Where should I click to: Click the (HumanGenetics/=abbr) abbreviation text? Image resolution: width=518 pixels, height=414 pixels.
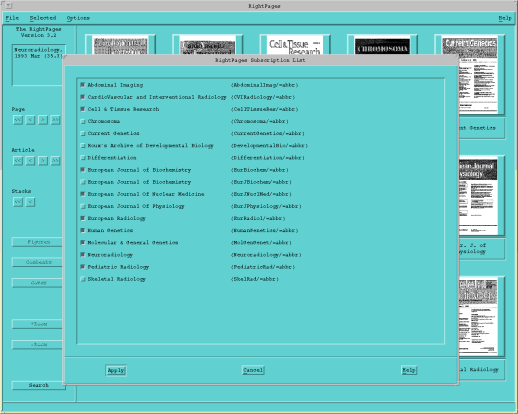click(264, 230)
